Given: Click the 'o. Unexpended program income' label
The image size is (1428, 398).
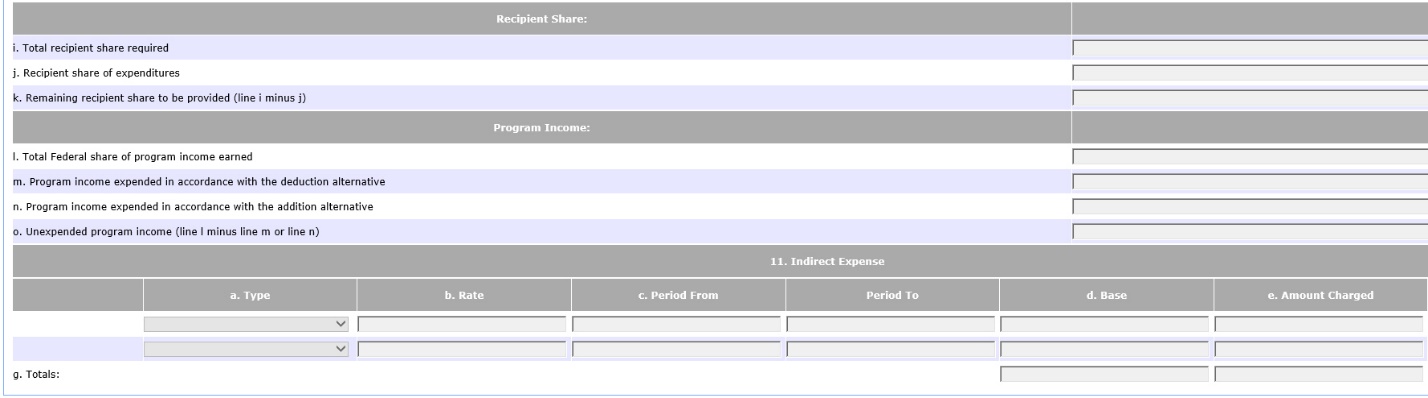Looking at the screenshot, I should 166,231.
